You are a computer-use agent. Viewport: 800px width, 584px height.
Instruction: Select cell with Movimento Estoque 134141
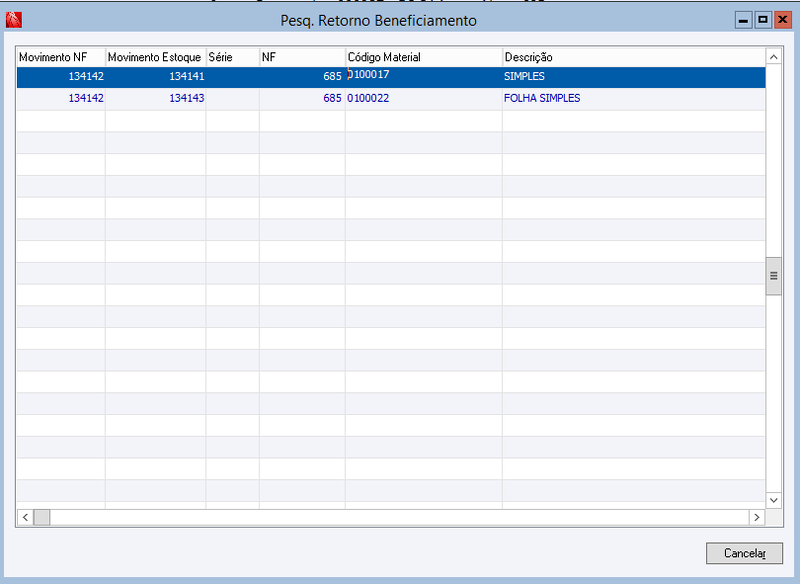pyautogui.click(x=156, y=77)
